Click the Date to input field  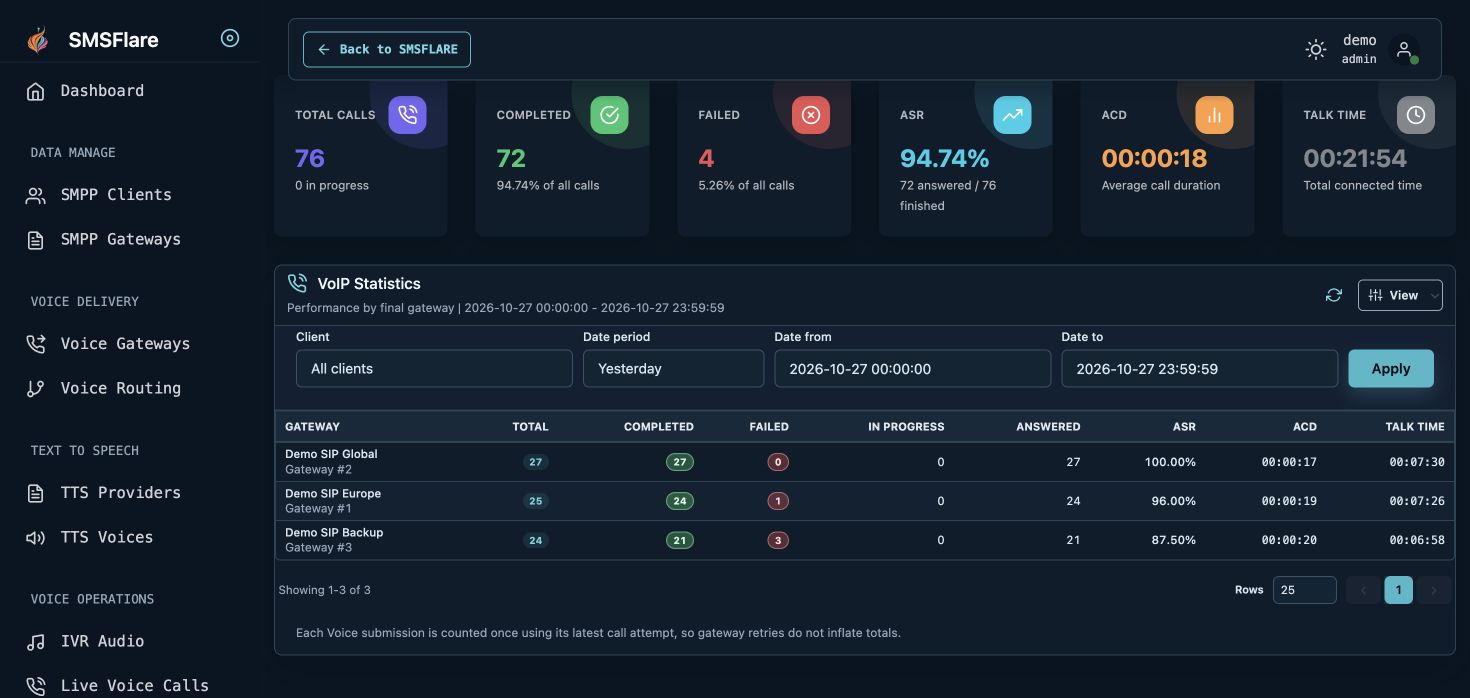[1199, 368]
